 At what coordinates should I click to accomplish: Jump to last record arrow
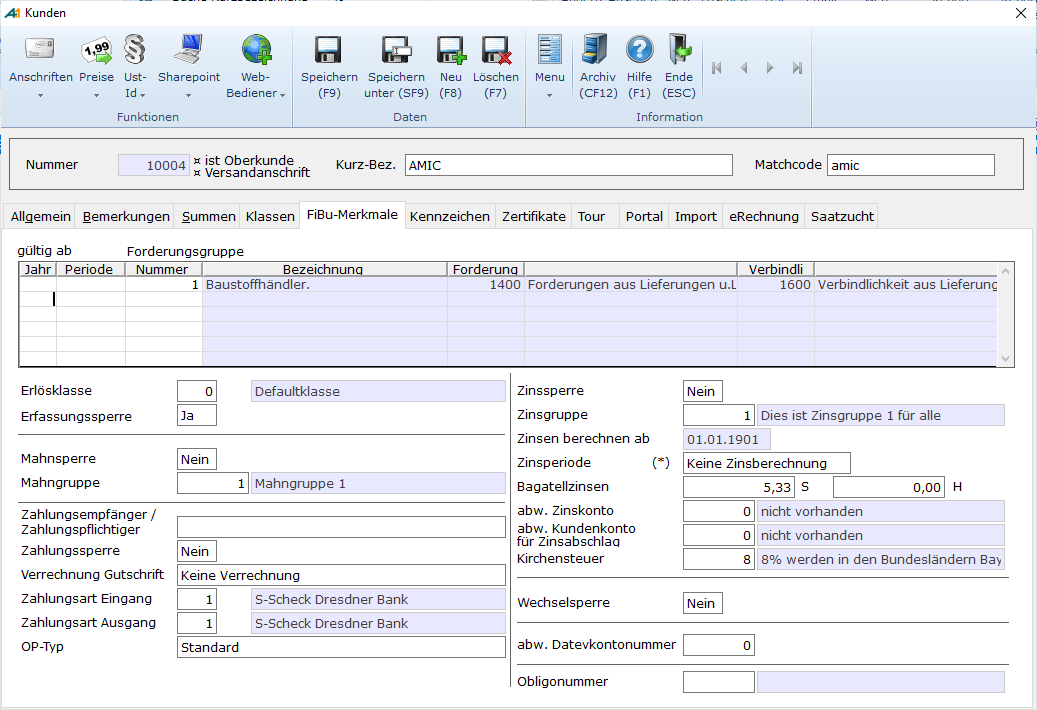coord(797,68)
